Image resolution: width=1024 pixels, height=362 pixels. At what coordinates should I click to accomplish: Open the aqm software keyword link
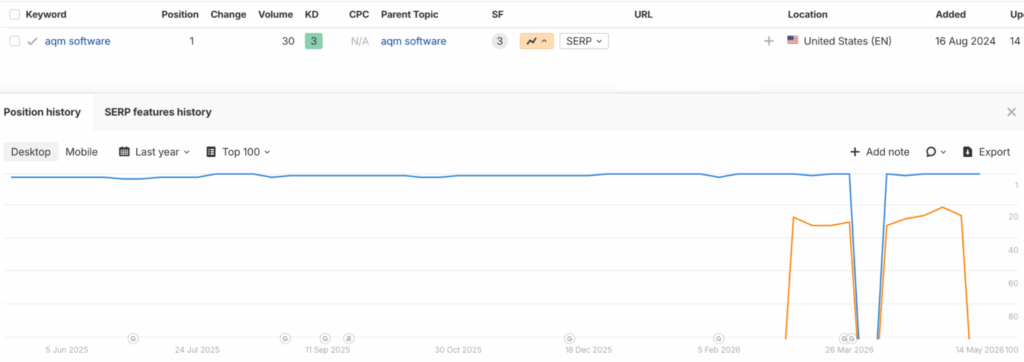[77, 41]
